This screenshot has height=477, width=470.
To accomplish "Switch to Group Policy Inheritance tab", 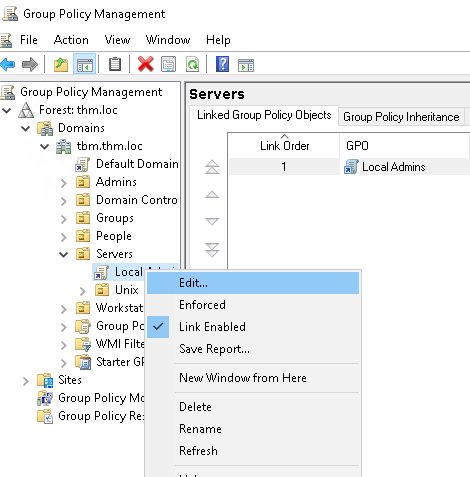I will coord(401,117).
